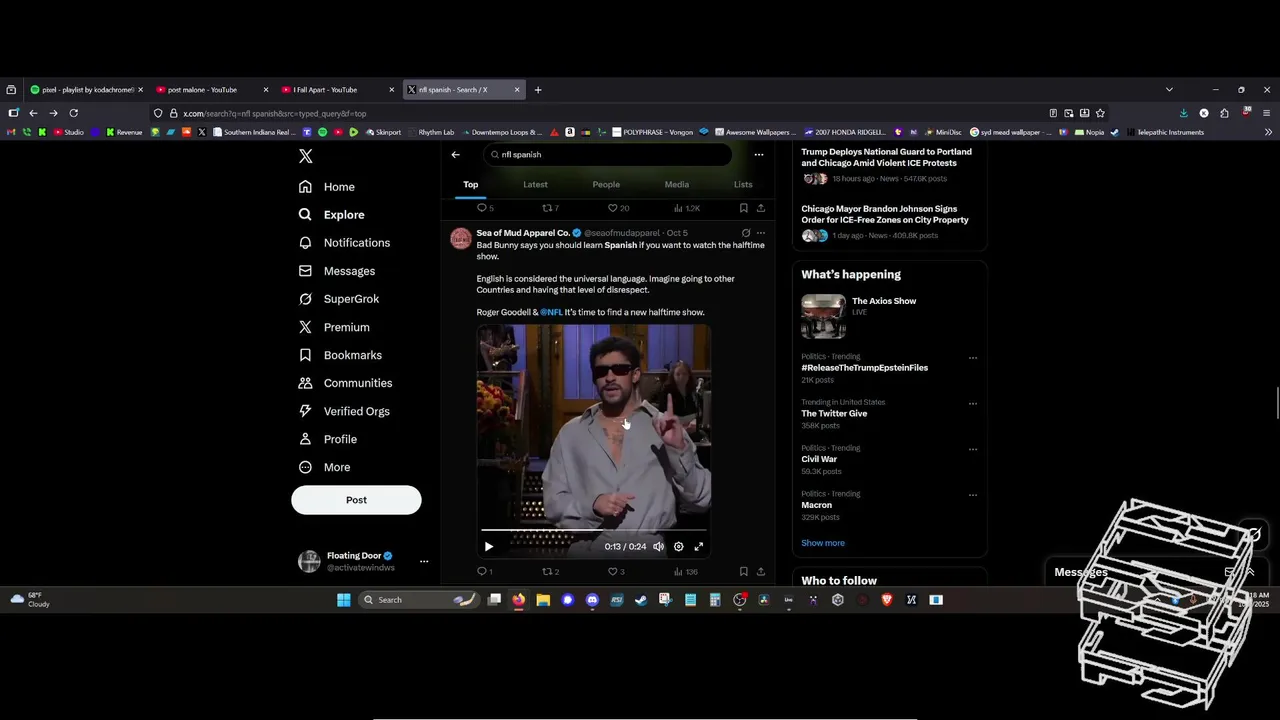1280x720 pixels.
Task: Click the Post button
Action: coord(356,500)
